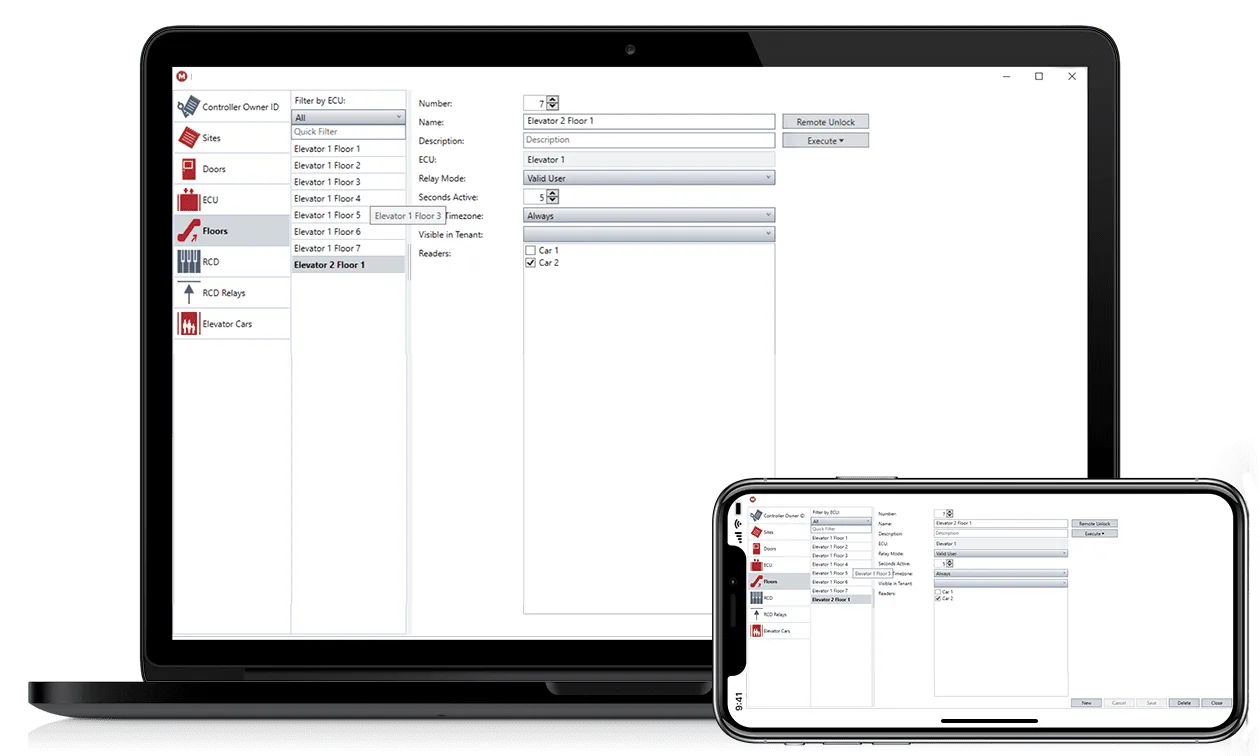Open the RCD section icon
Screen dimensions: 1260x756
[188, 262]
